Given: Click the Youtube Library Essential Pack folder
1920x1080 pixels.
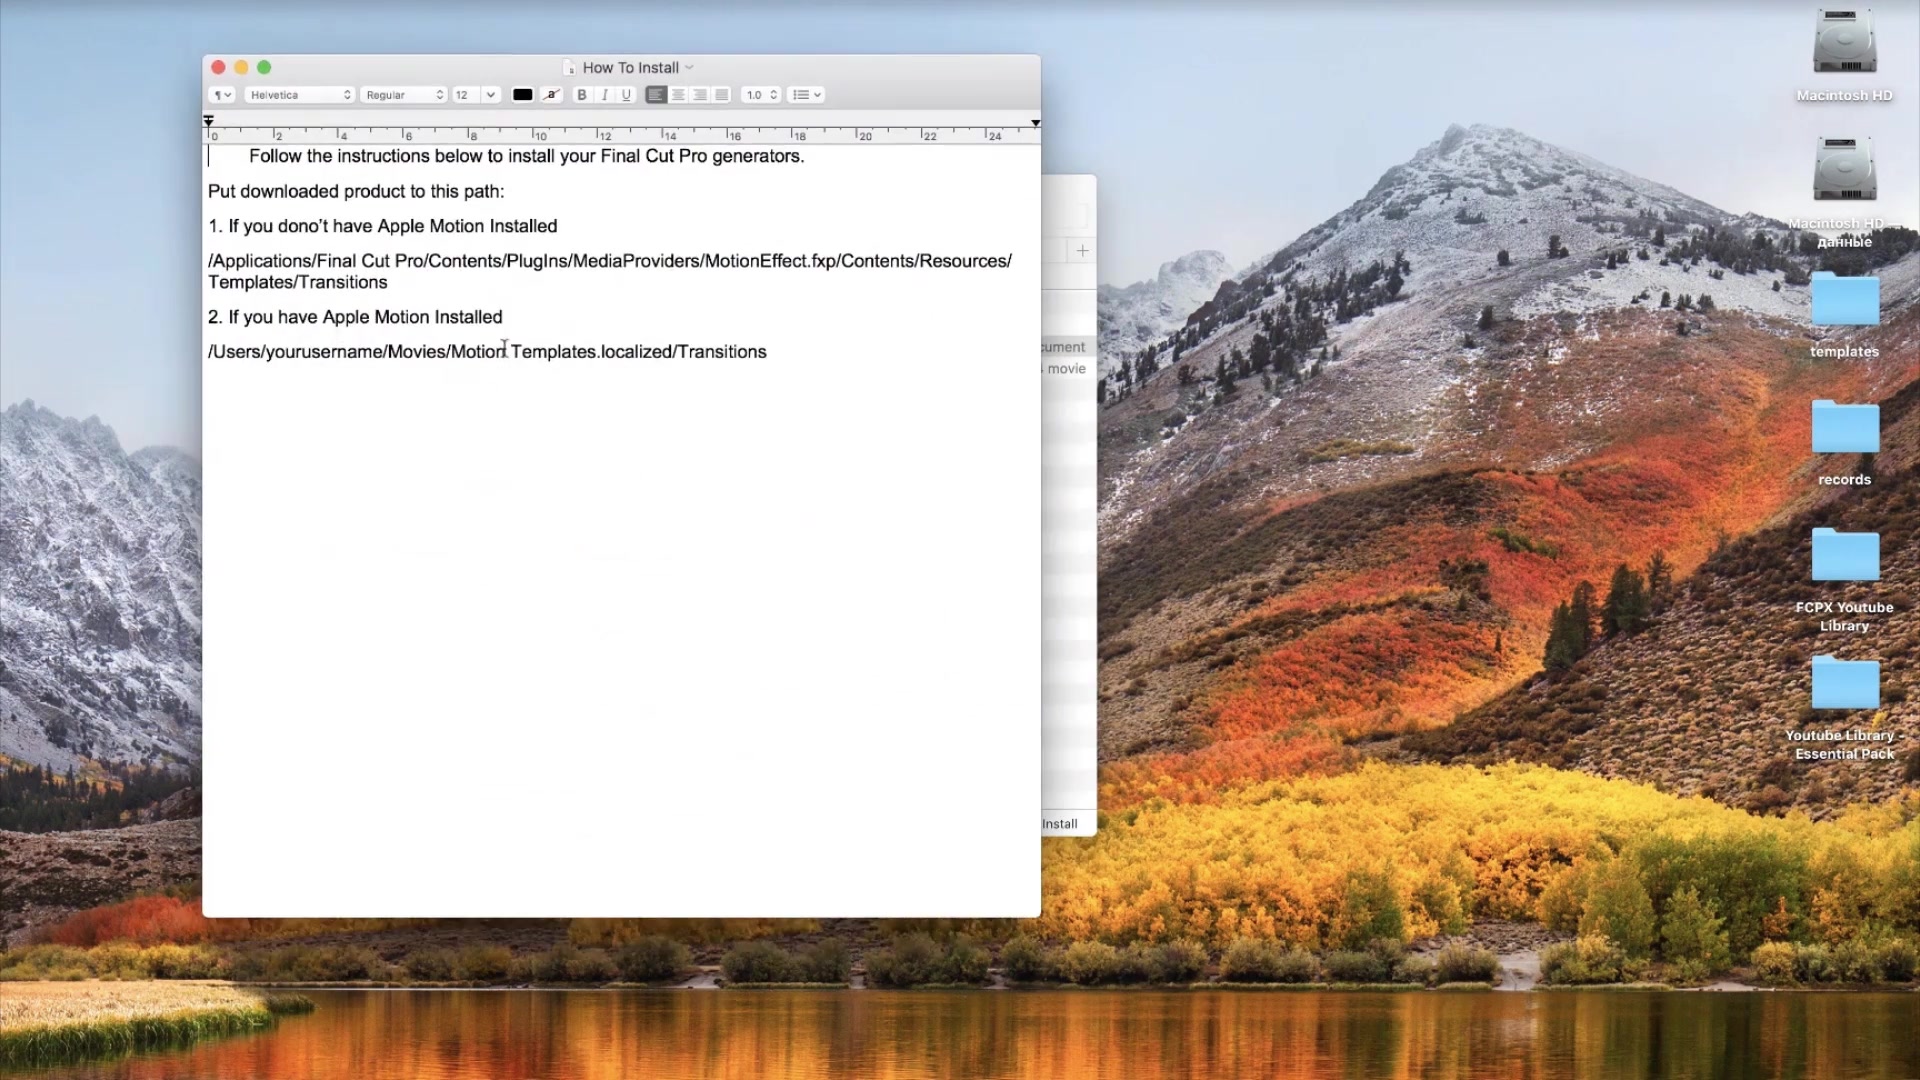Looking at the screenshot, I should (1844, 686).
